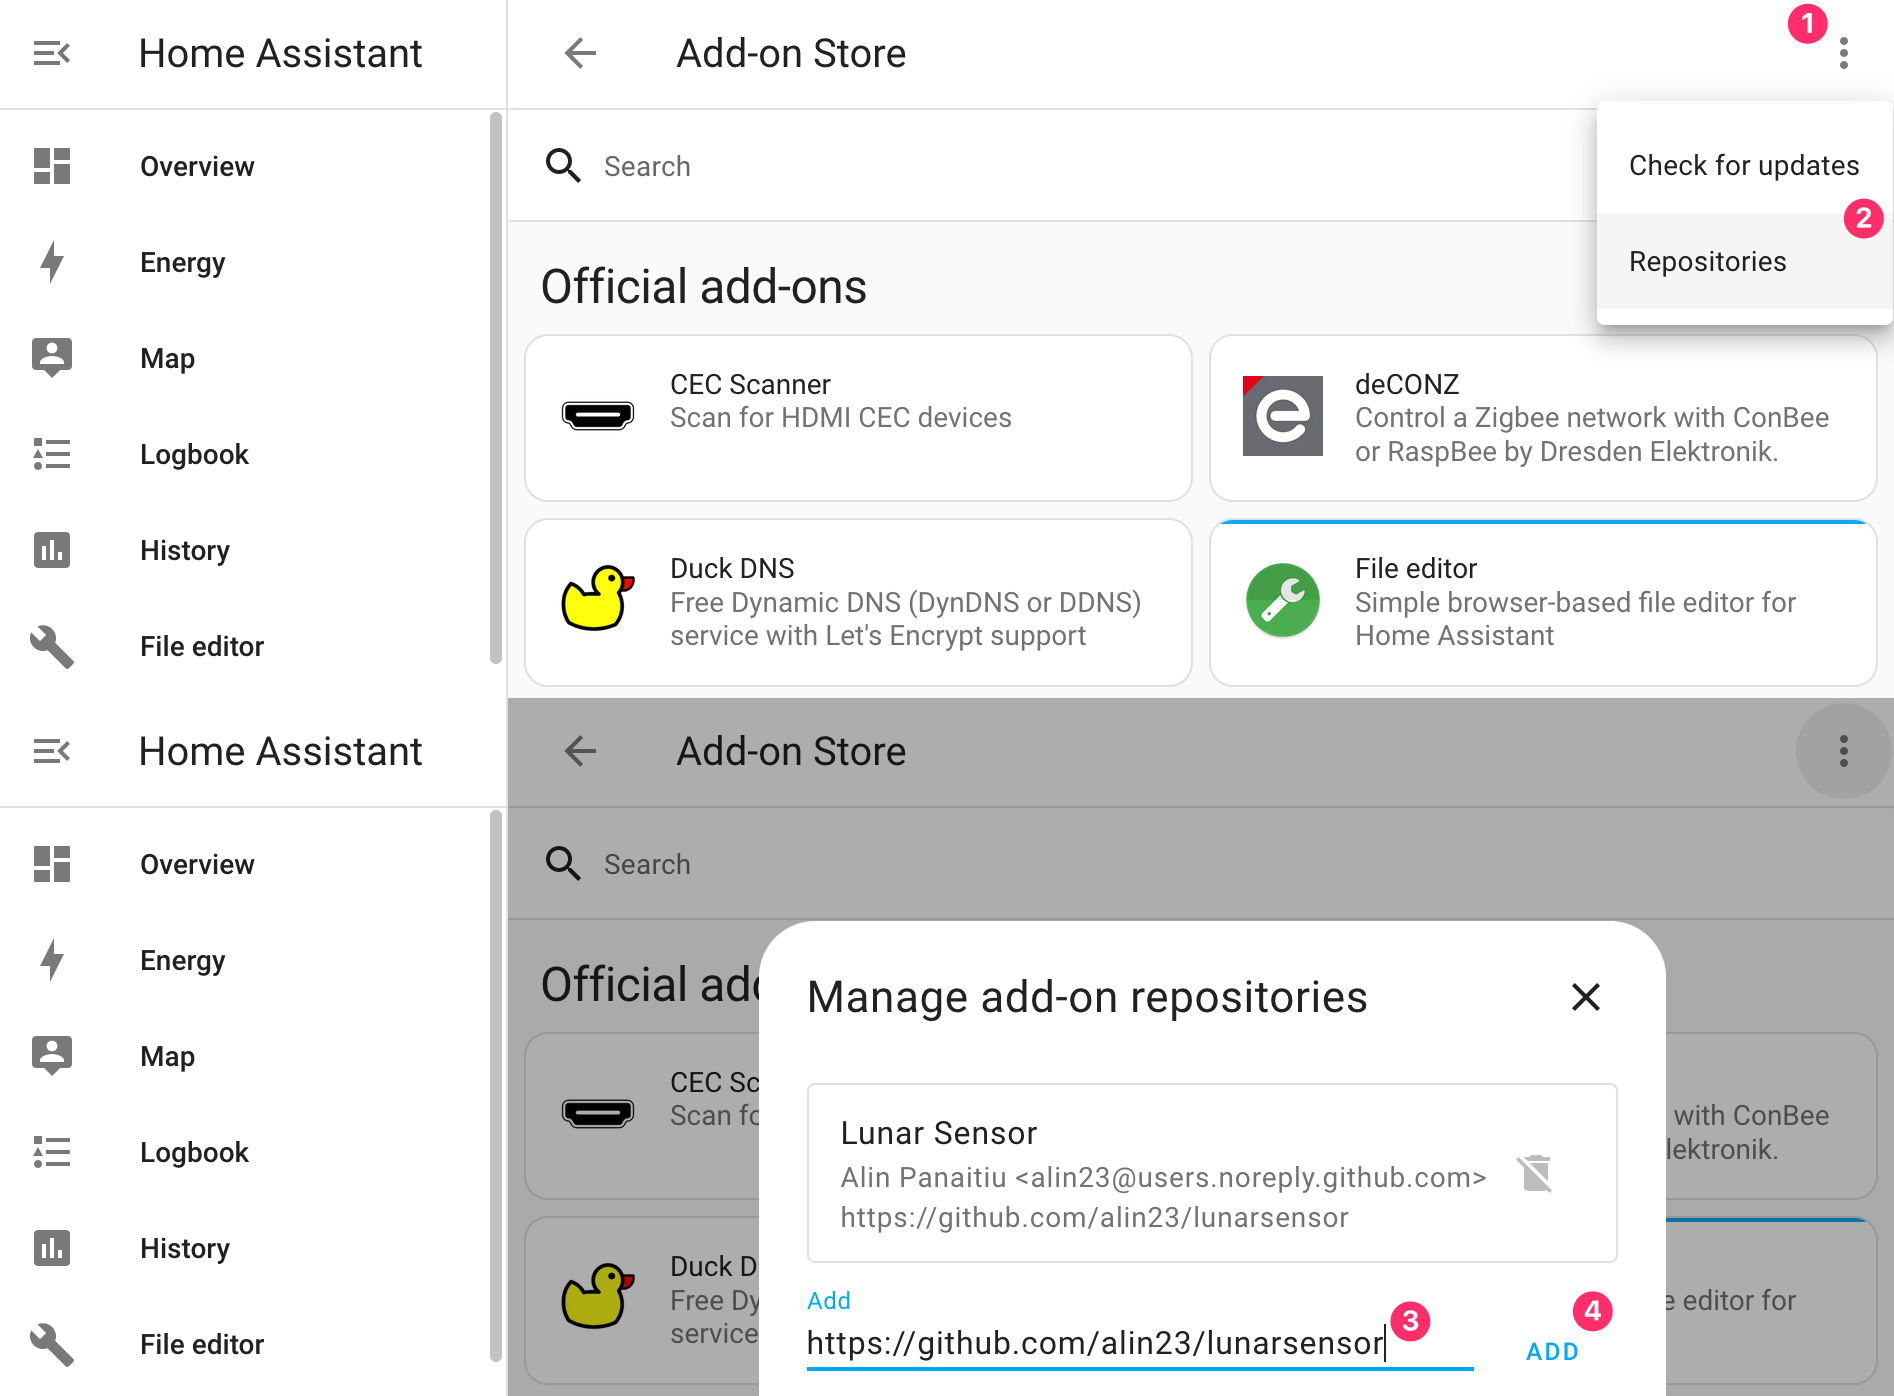Screen dimensions: 1894x1396
Task: Click Logbook list icon in lower sidebar
Action: [x=52, y=1152]
